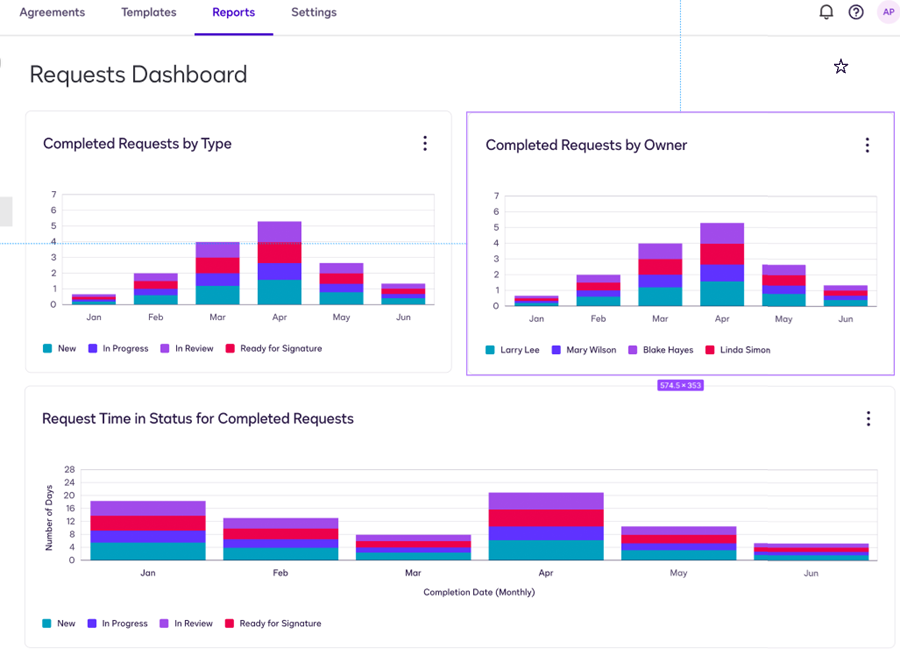Click the Requests Dashboard heading
Image resolution: width=900 pixels, height=656 pixels.
tap(138, 75)
